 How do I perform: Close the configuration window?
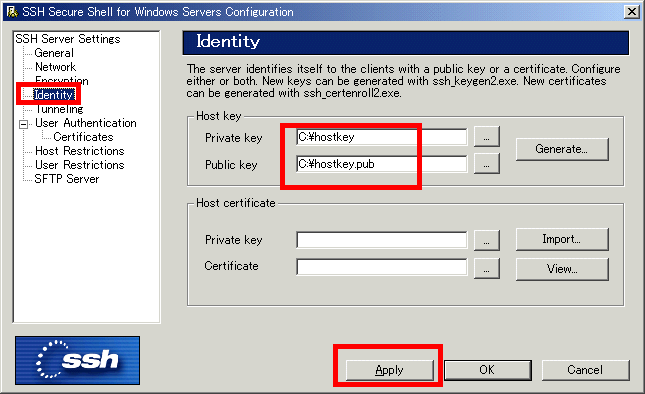(631, 12)
